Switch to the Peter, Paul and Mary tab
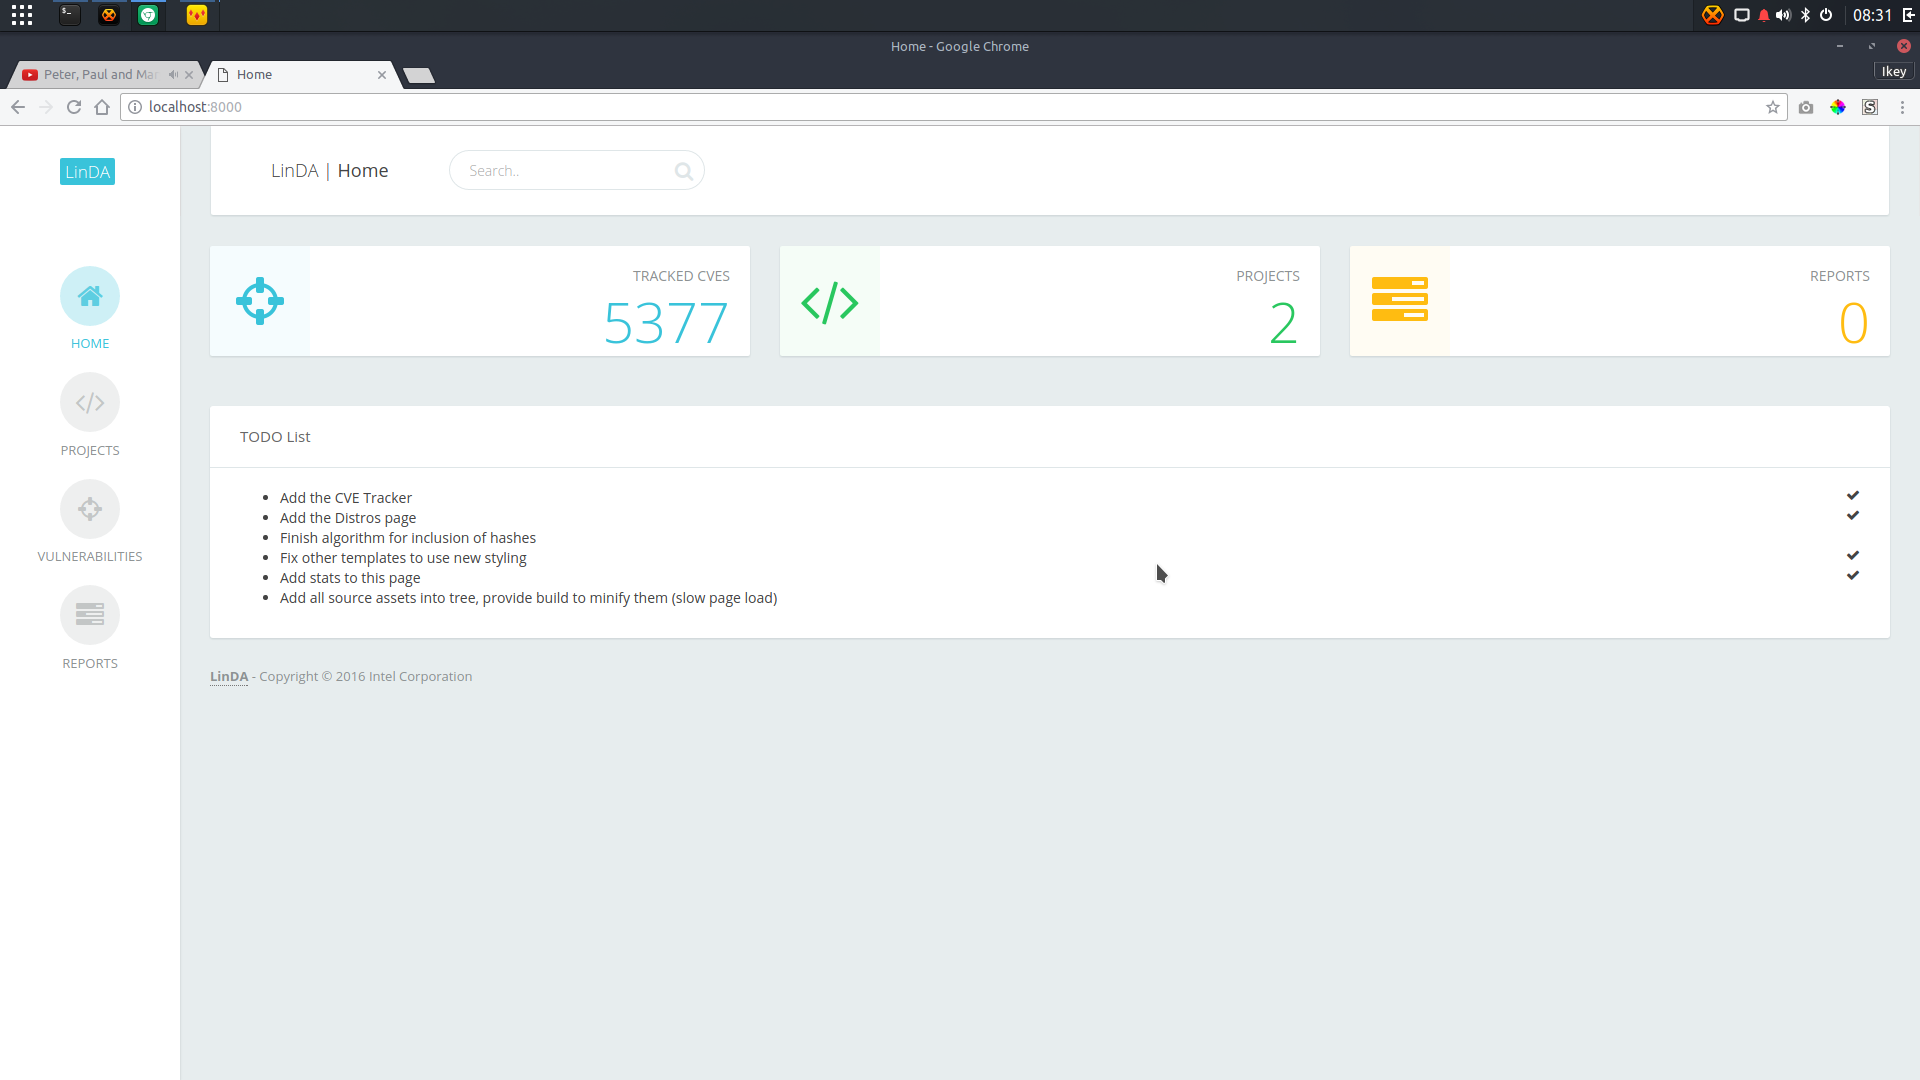The height and width of the screenshot is (1080, 1920). click(104, 74)
